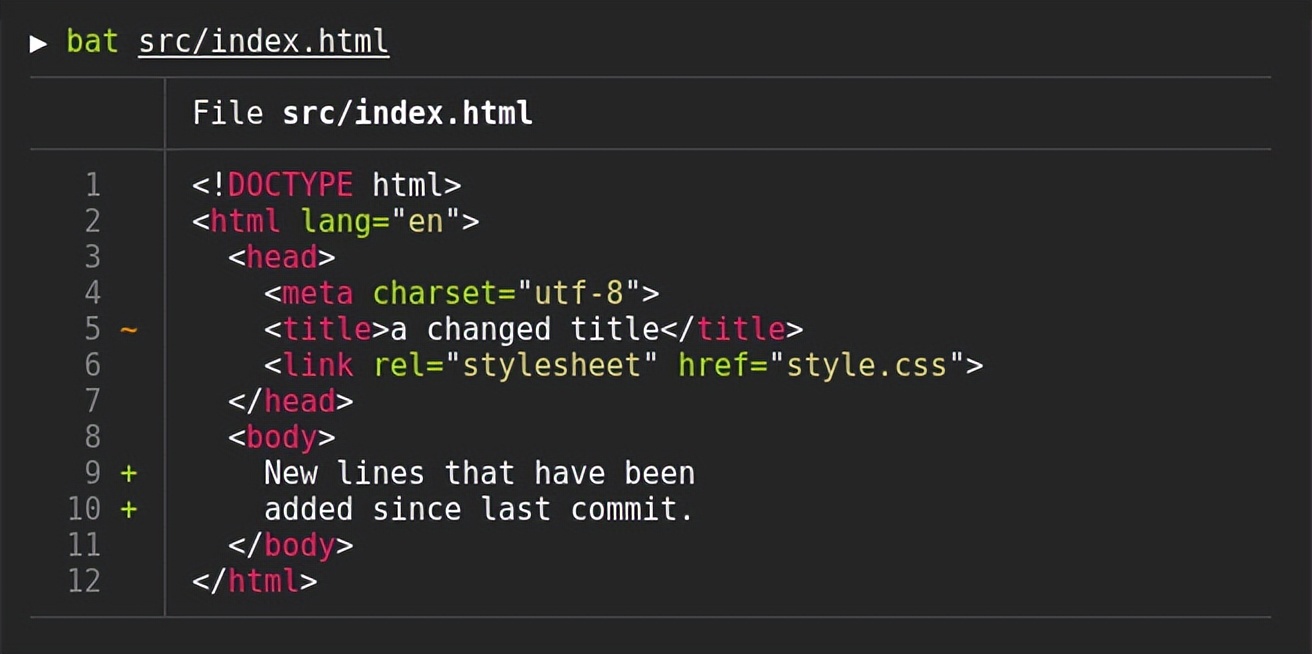The height and width of the screenshot is (654, 1312).
Task: Click the prompt arrow before bat command
Action: click(39, 43)
